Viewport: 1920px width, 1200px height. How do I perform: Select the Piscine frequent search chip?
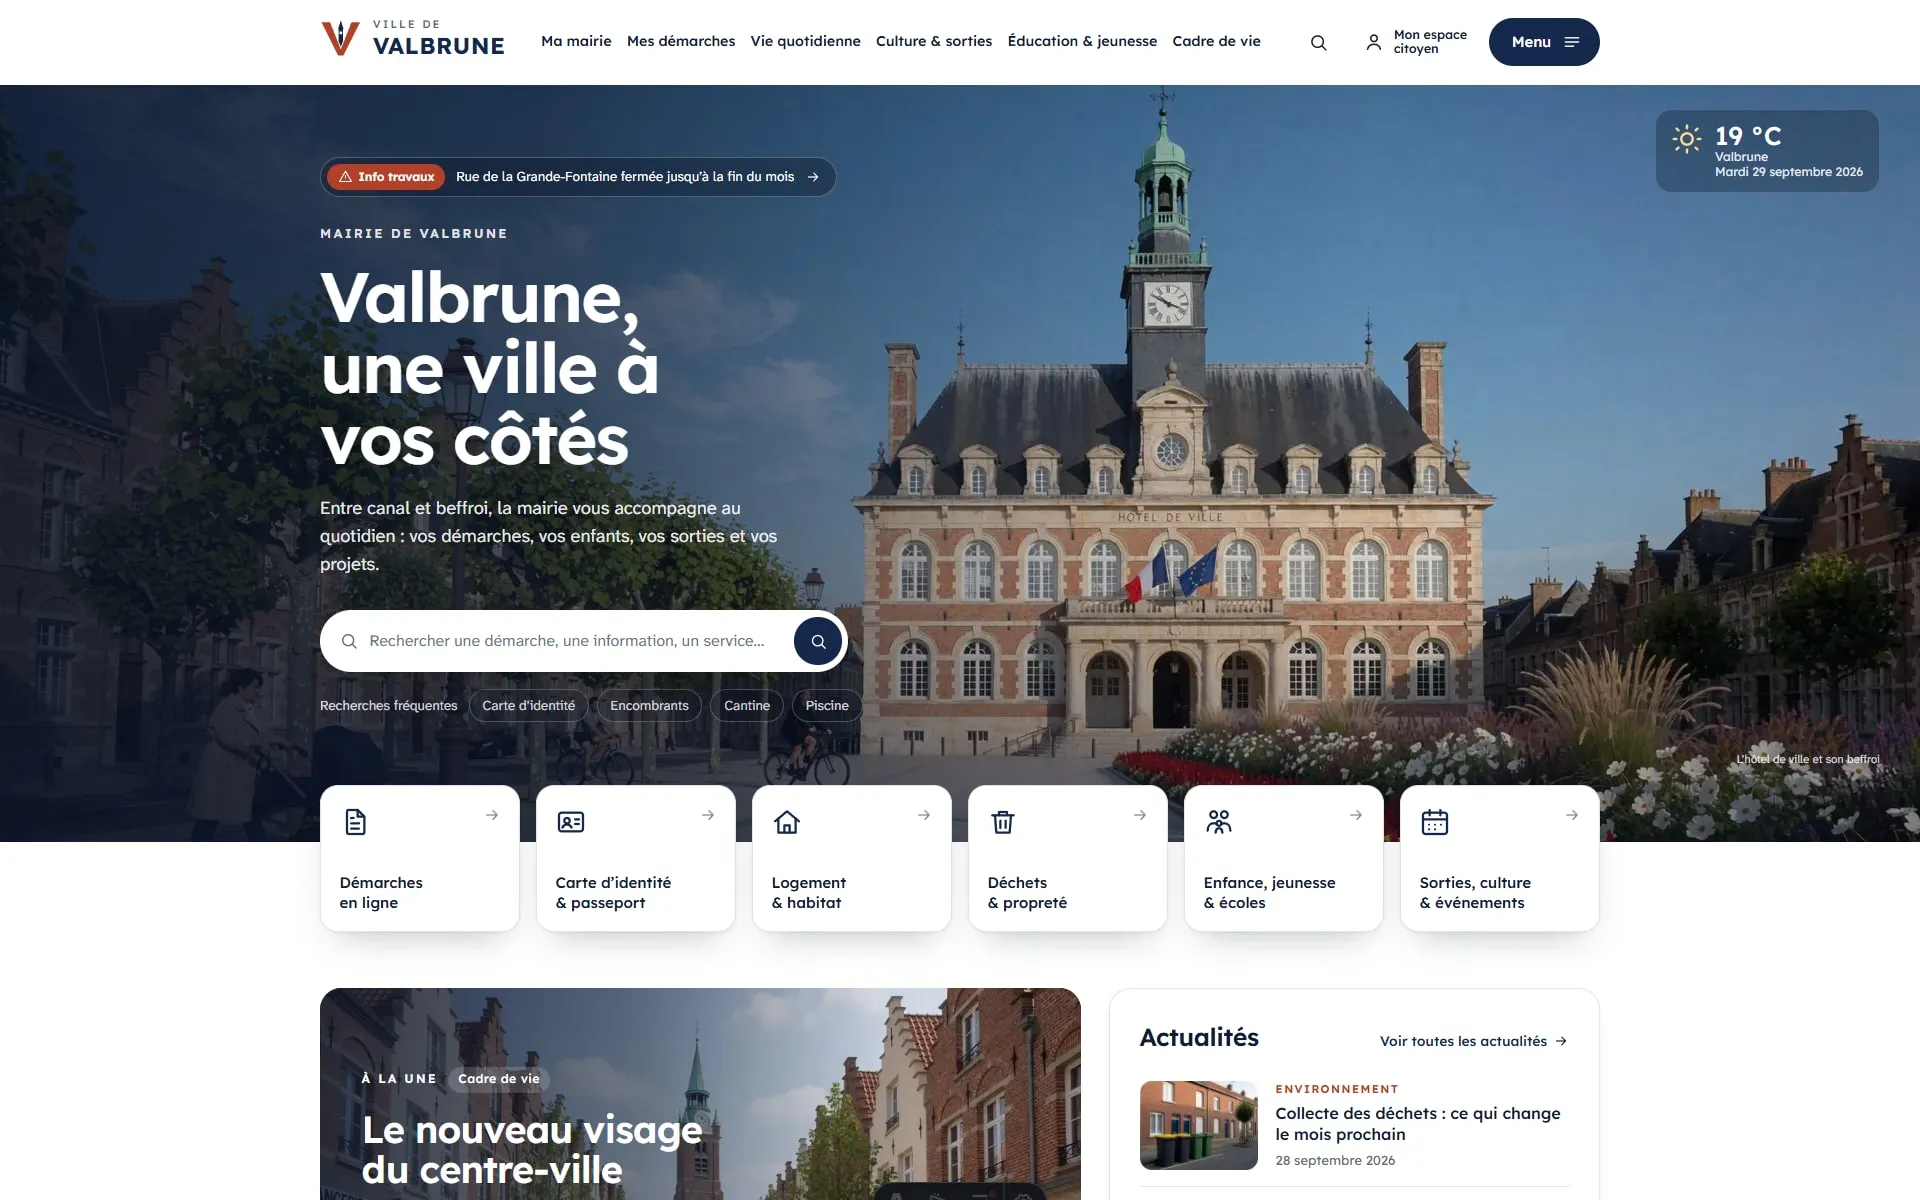827,706
